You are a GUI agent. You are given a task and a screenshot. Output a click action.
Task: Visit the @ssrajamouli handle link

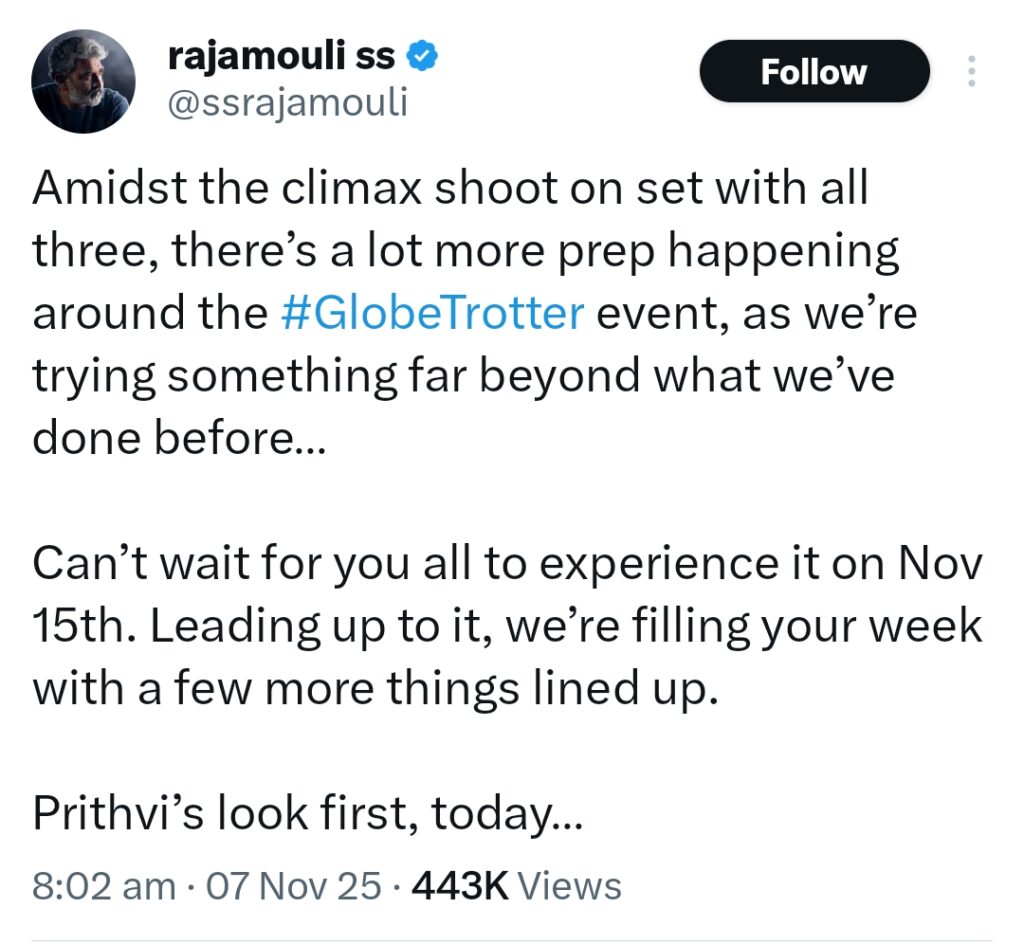[x=286, y=102]
